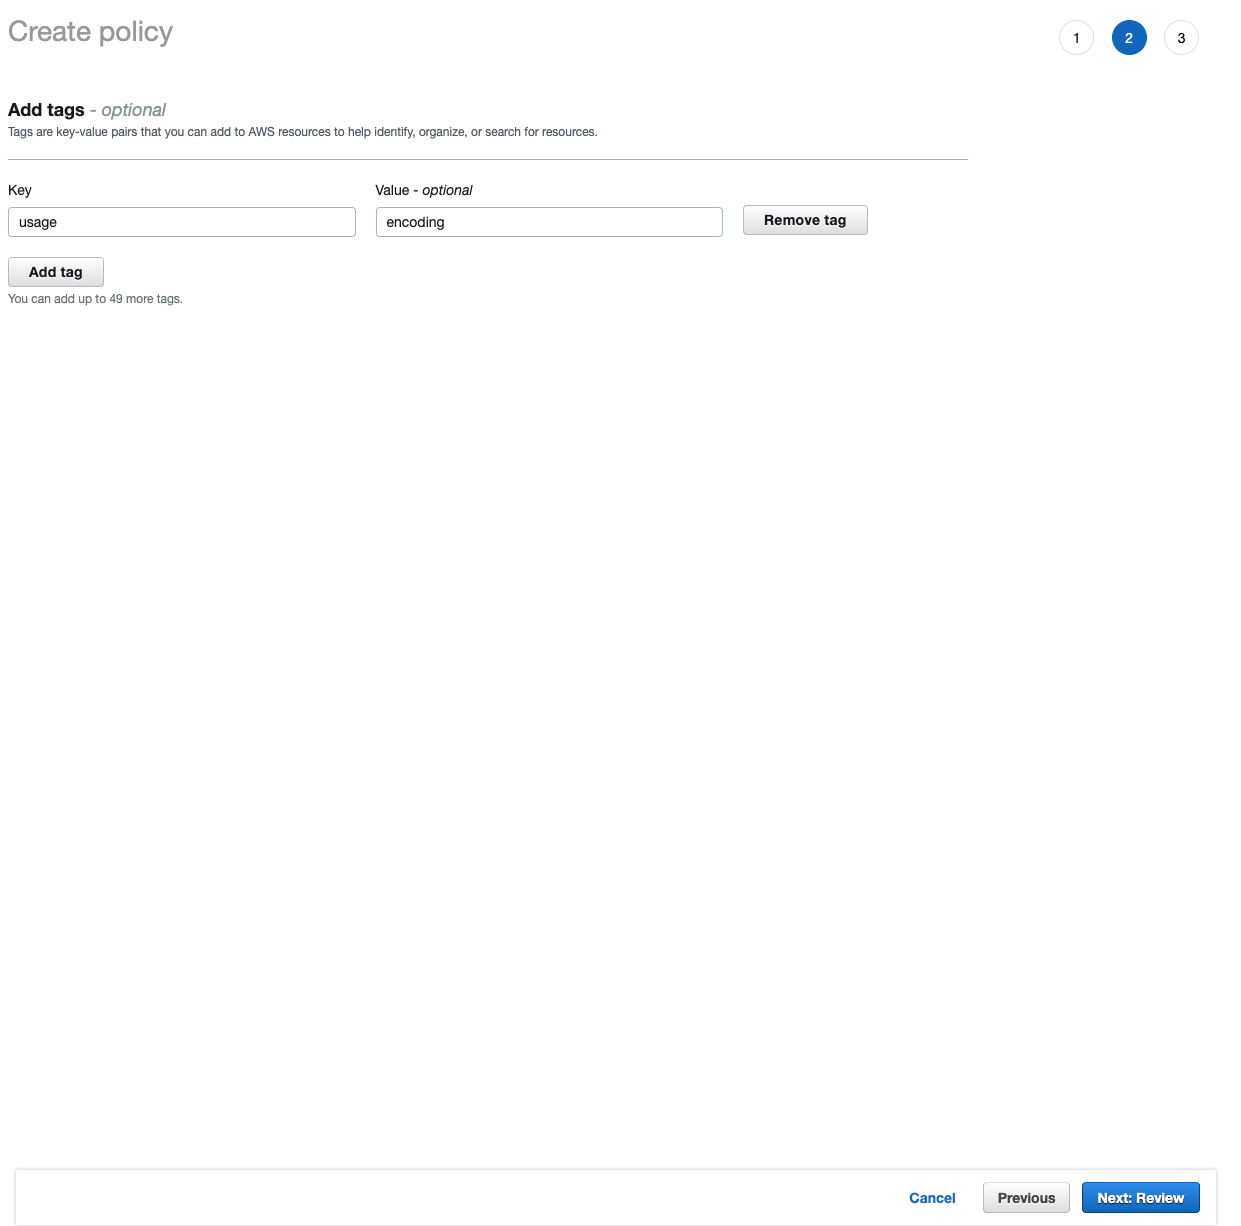Click the tags key-value pairs description
Screen dimensions: 1241x1226
(302, 132)
